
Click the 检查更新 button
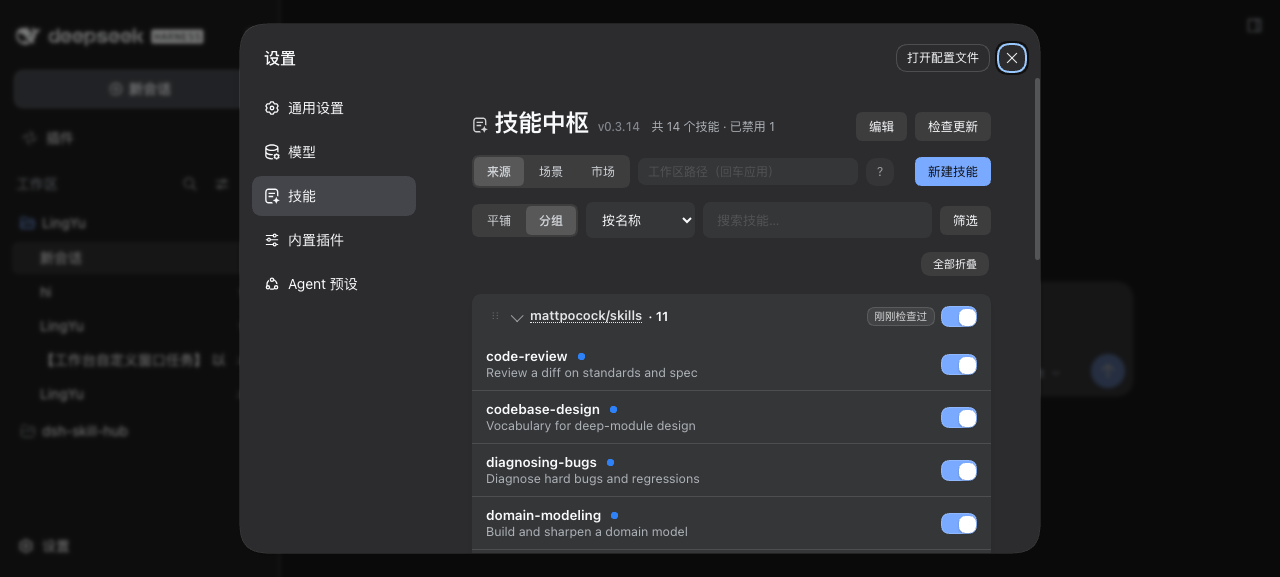pyautogui.click(x=953, y=127)
